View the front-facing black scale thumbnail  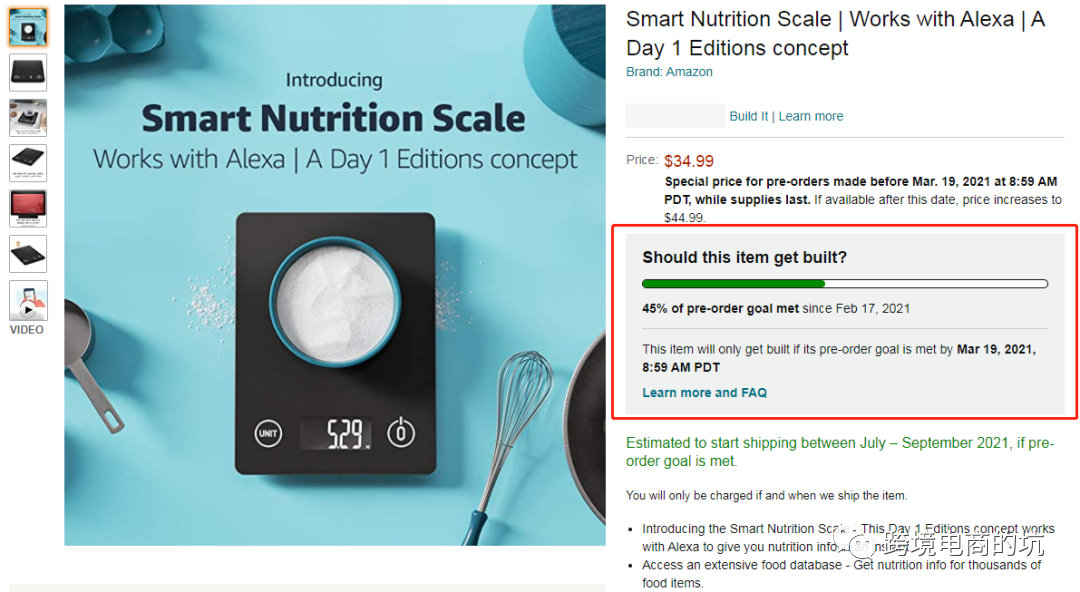point(28,72)
